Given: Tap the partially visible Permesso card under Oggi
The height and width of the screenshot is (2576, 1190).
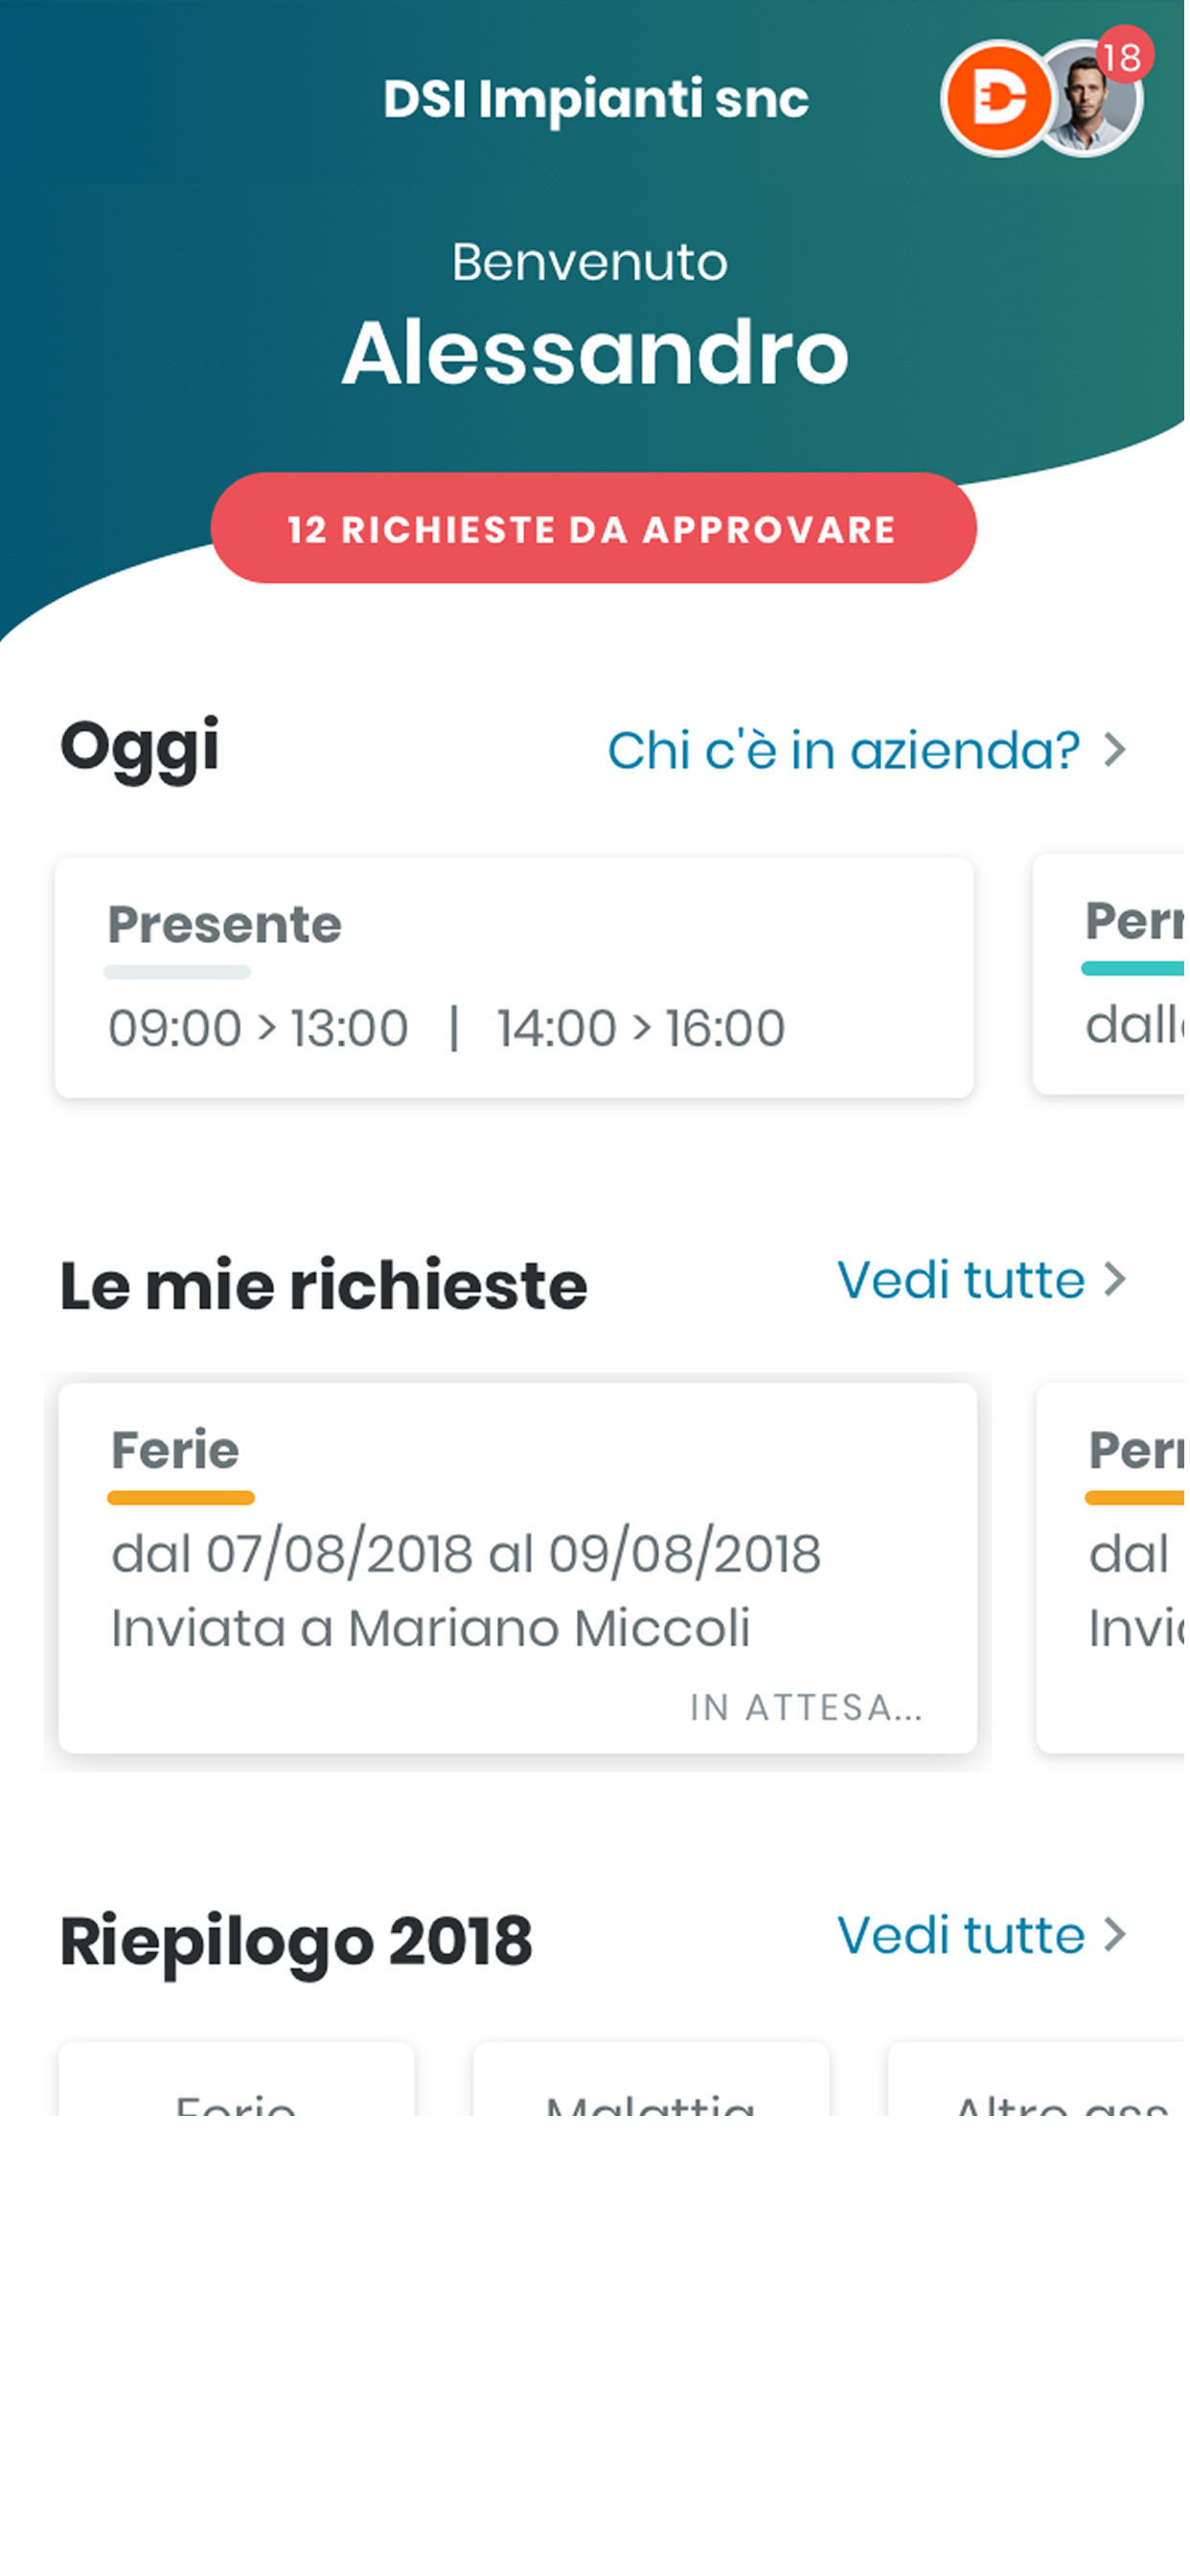Looking at the screenshot, I should pyautogui.click(x=1110, y=975).
